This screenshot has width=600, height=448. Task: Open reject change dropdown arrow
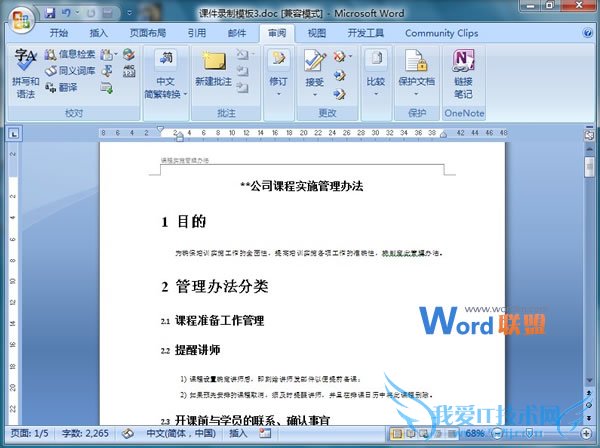coord(351,57)
